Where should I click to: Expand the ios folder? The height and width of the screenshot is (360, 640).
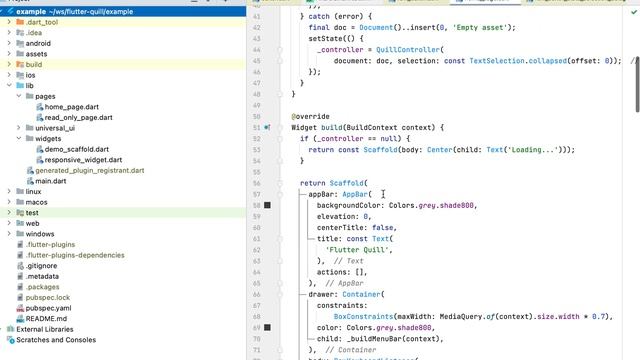coord(9,75)
